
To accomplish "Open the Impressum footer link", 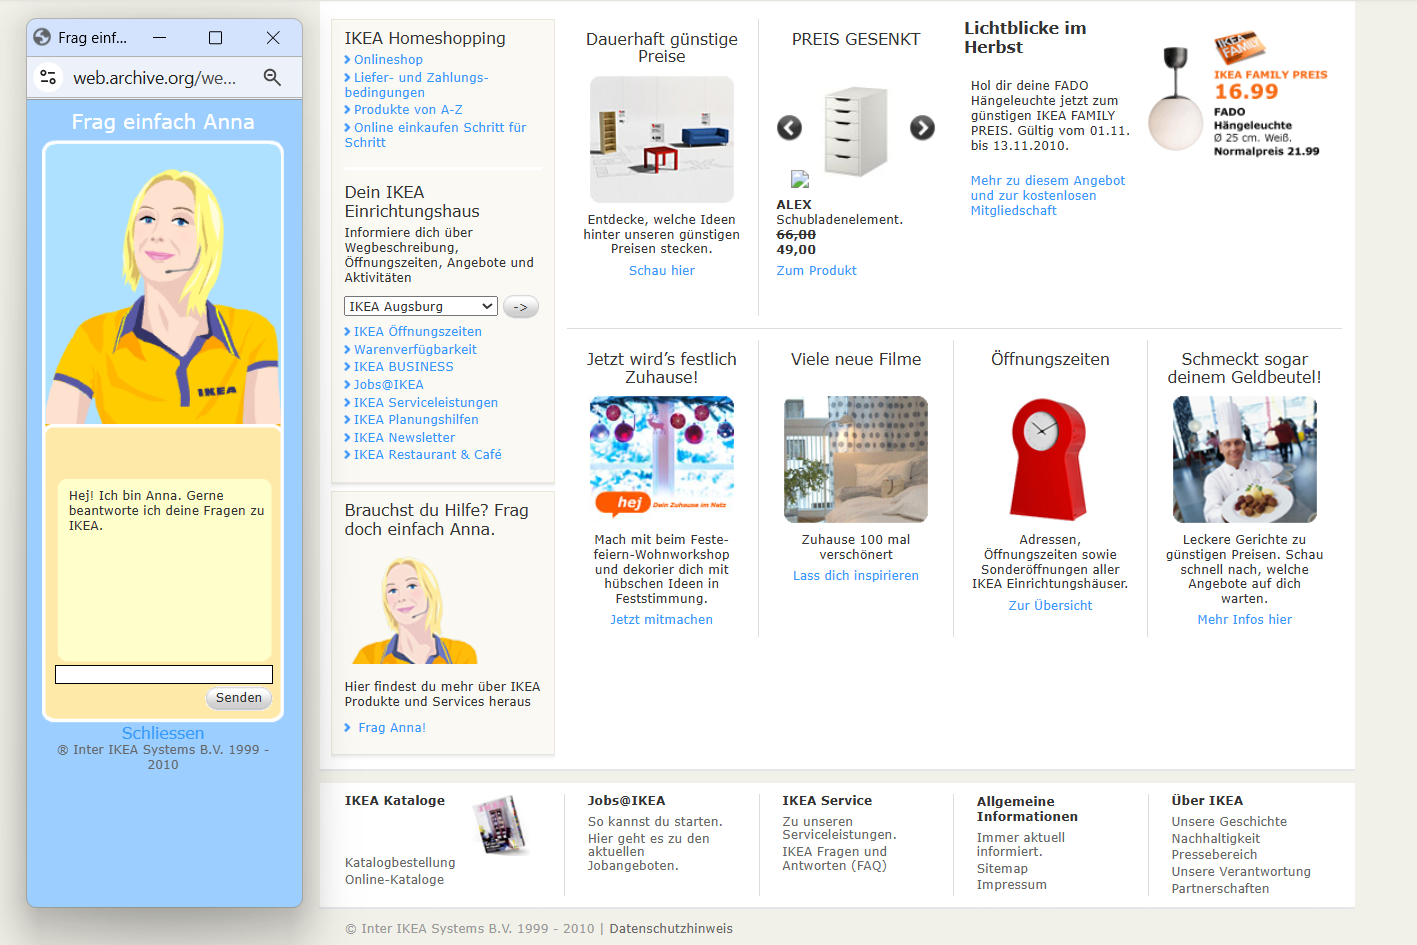I will [1012, 885].
